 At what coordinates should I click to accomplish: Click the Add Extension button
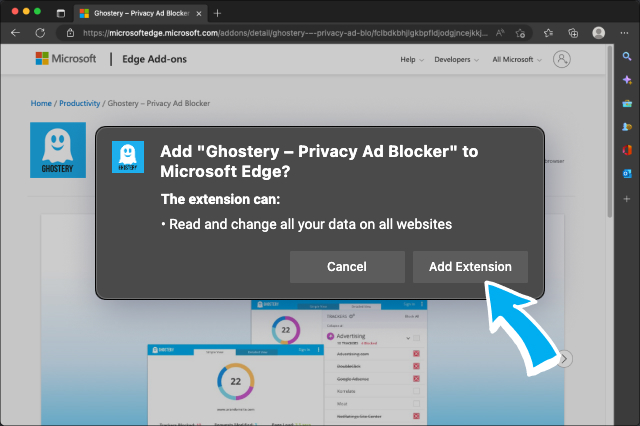(470, 267)
